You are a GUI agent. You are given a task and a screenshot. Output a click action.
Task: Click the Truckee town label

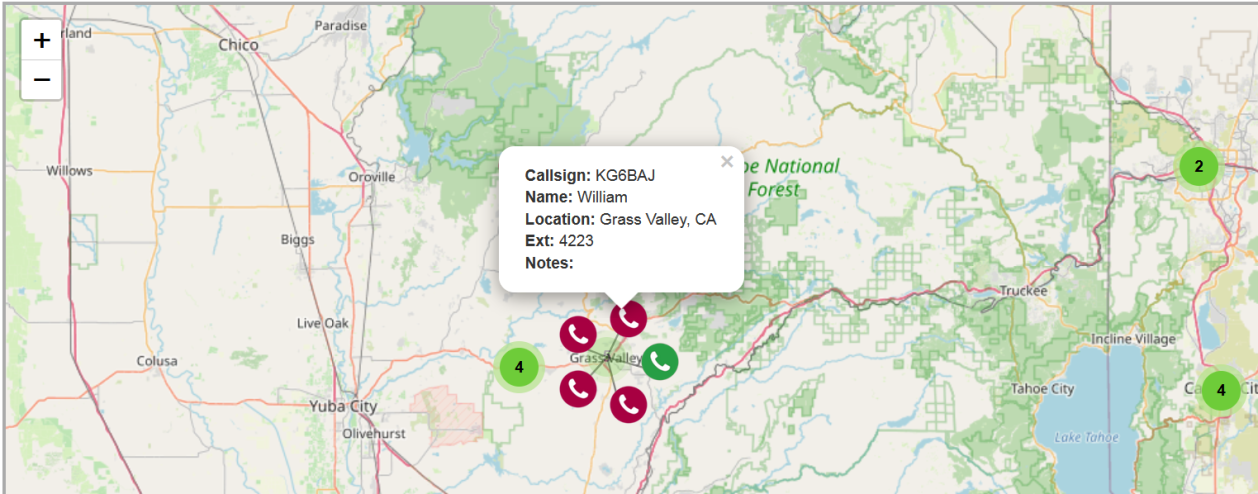pyautogui.click(x=1024, y=291)
